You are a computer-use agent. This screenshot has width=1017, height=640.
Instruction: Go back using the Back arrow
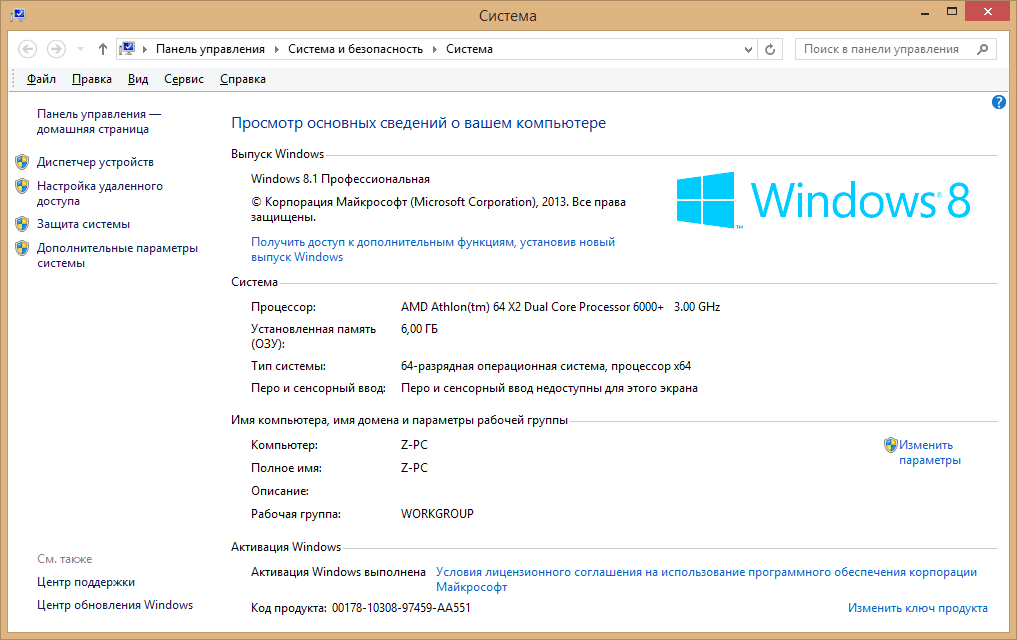point(27,49)
